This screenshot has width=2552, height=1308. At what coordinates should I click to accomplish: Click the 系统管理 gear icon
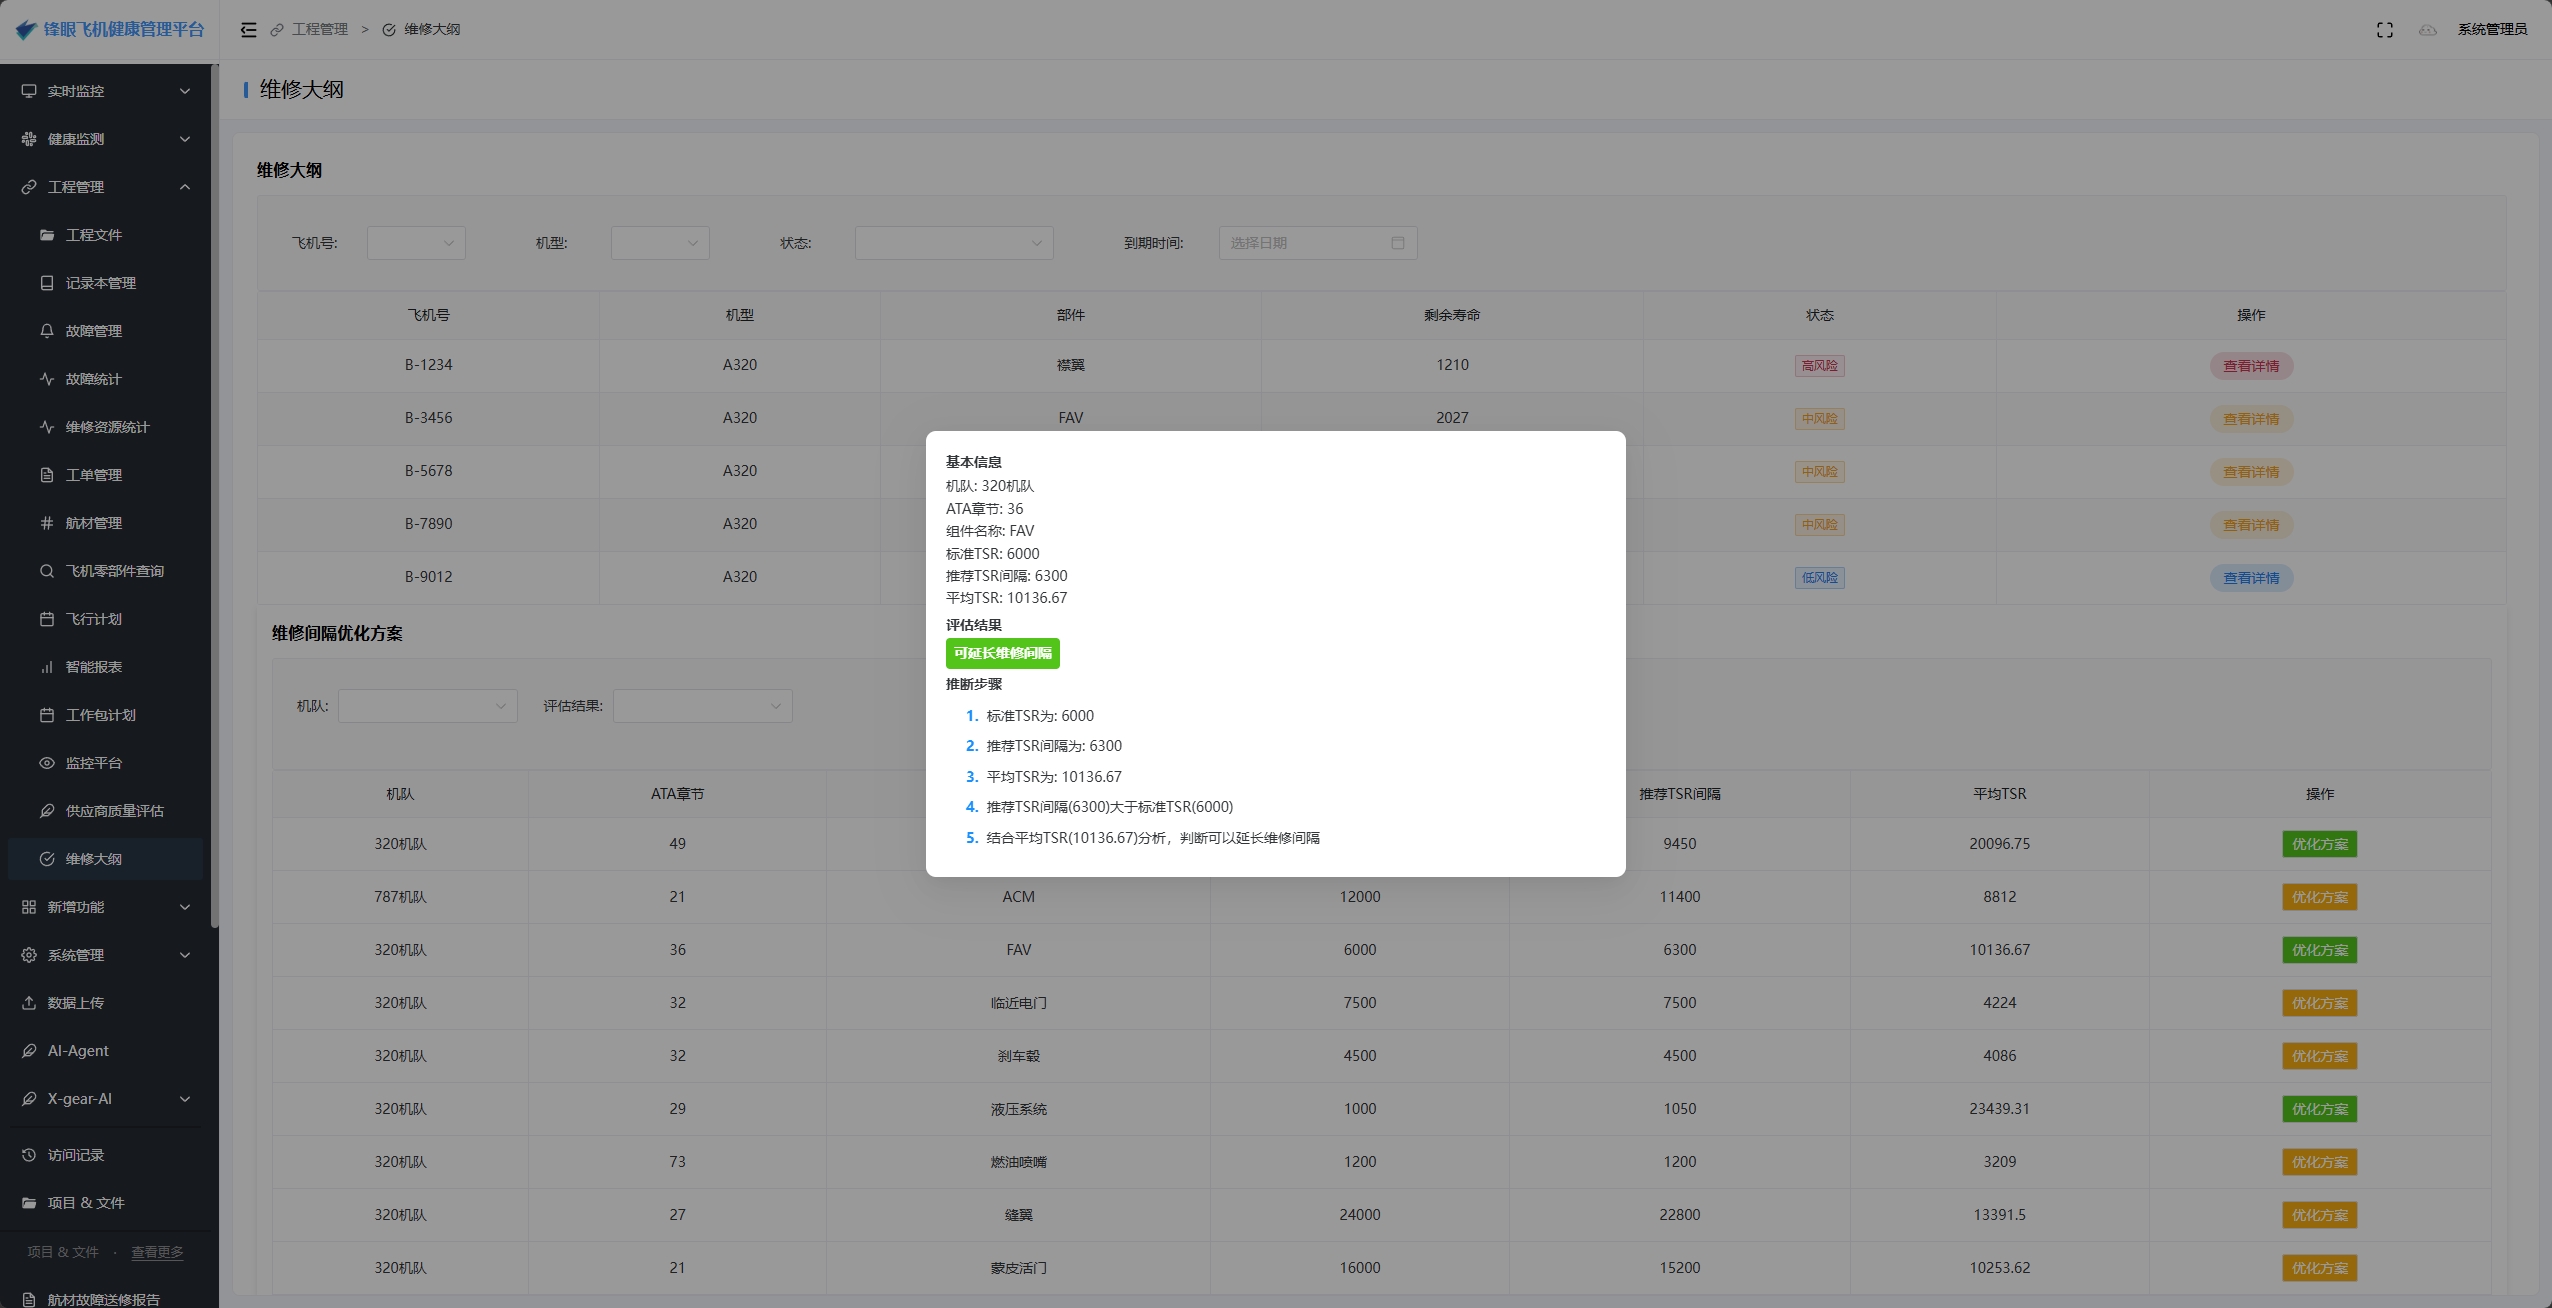29,955
